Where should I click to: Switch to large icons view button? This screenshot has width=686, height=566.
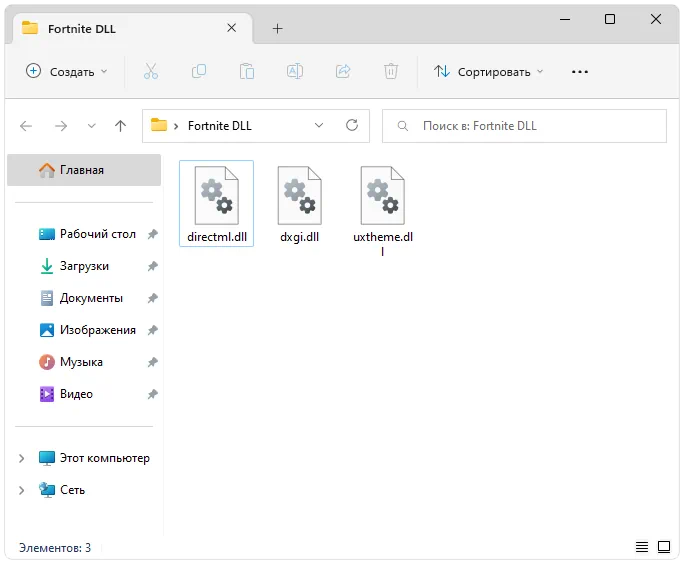click(664, 547)
